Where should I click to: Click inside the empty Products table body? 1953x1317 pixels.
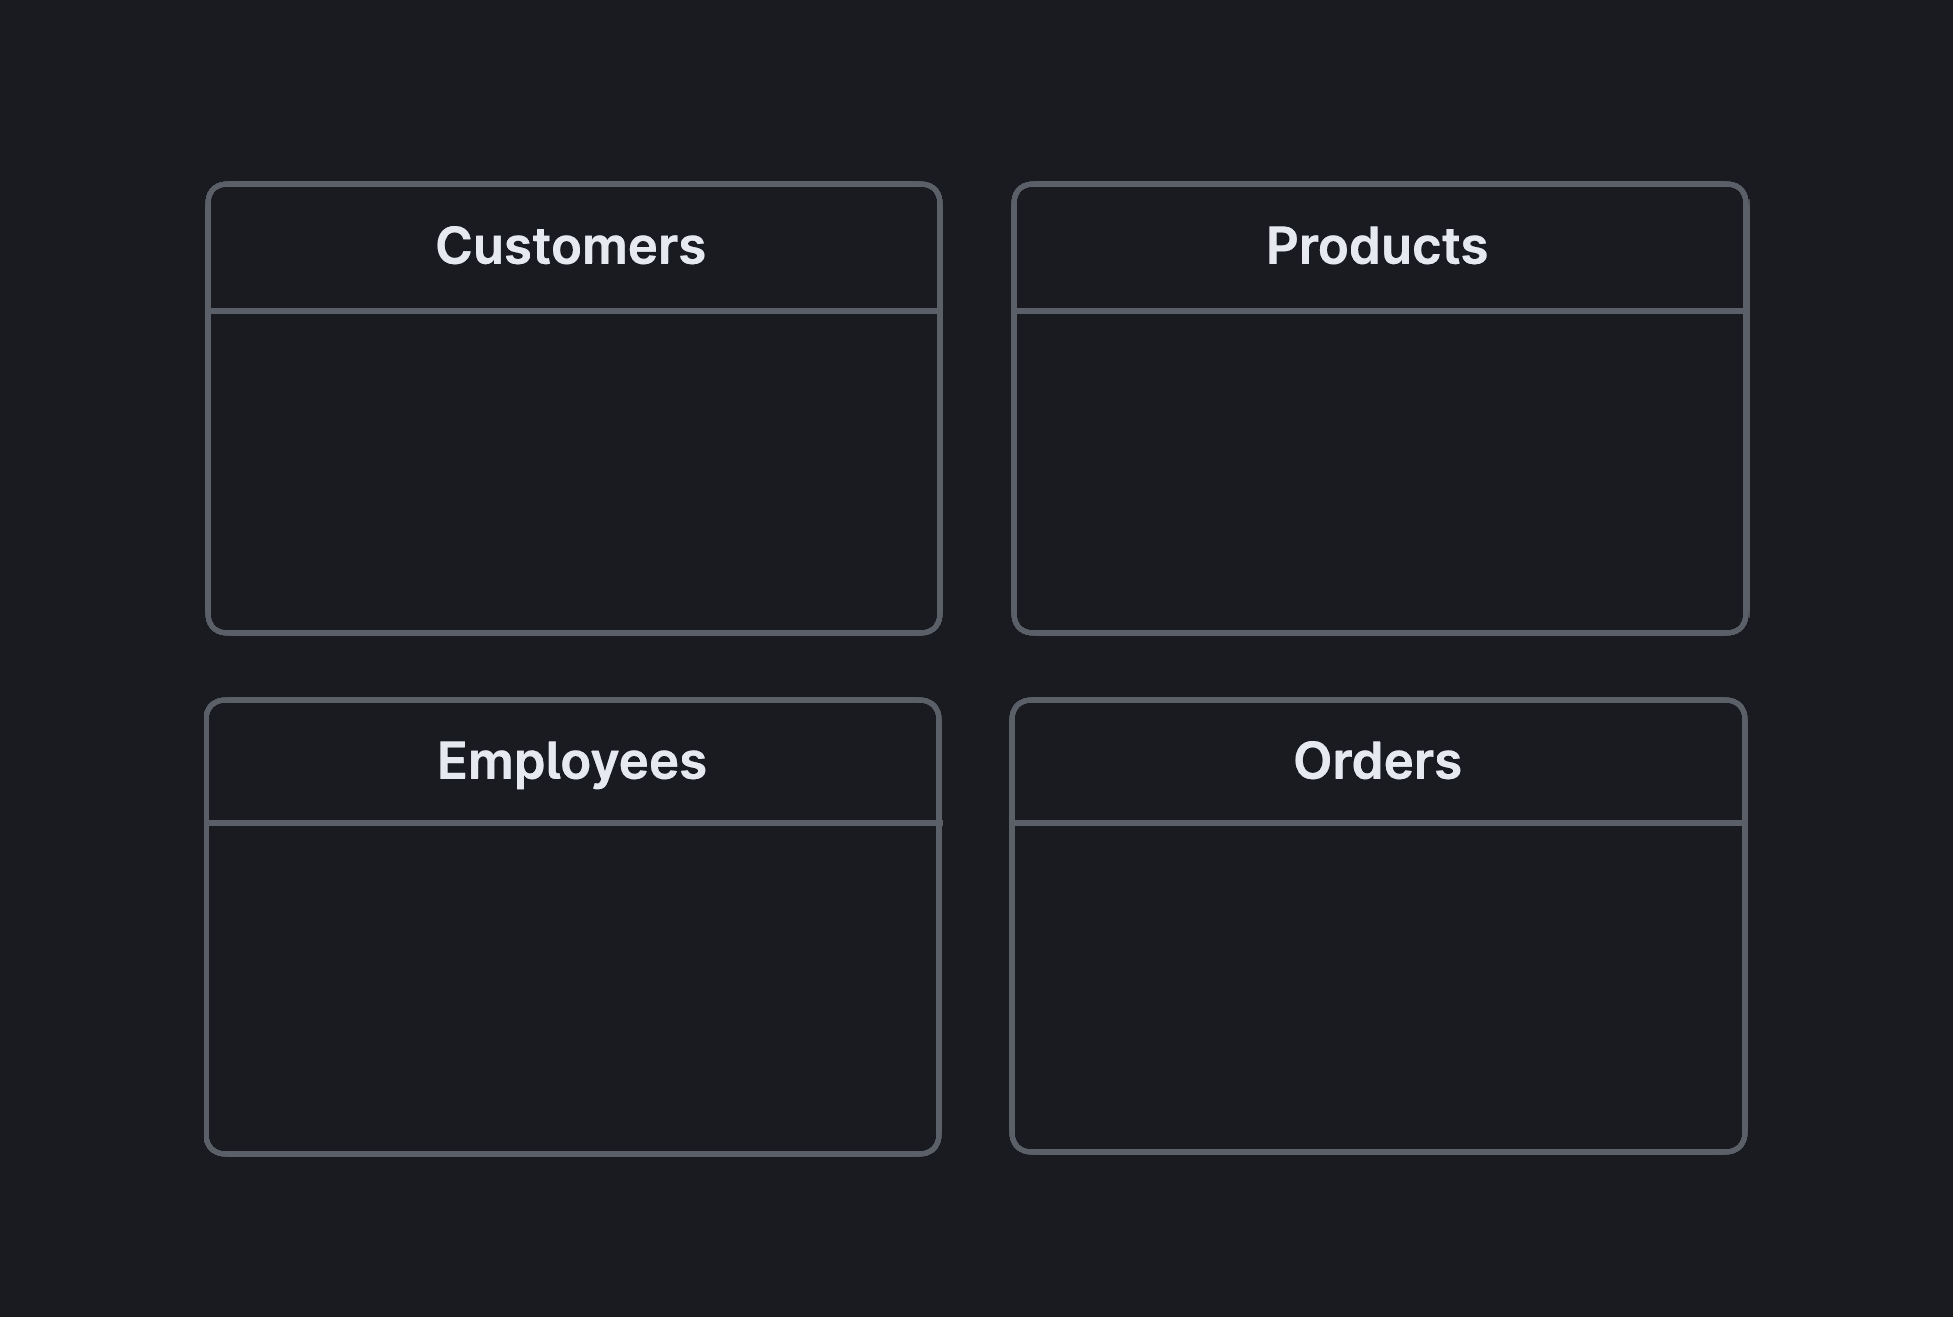[1379, 471]
